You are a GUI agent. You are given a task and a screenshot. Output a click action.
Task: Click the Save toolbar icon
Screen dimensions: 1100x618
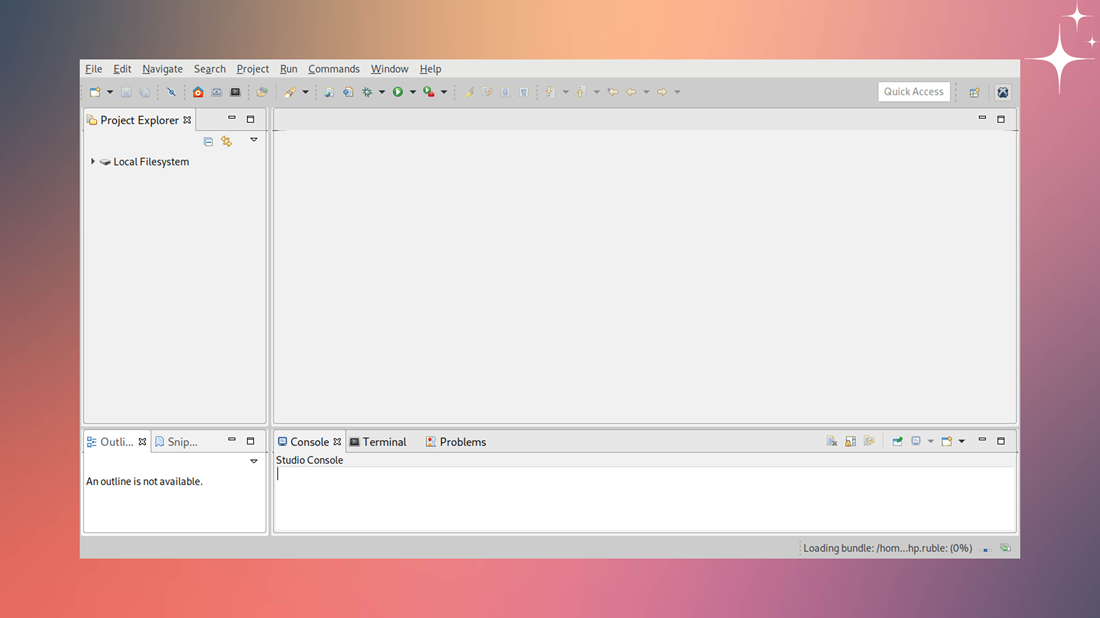pyautogui.click(x=126, y=92)
